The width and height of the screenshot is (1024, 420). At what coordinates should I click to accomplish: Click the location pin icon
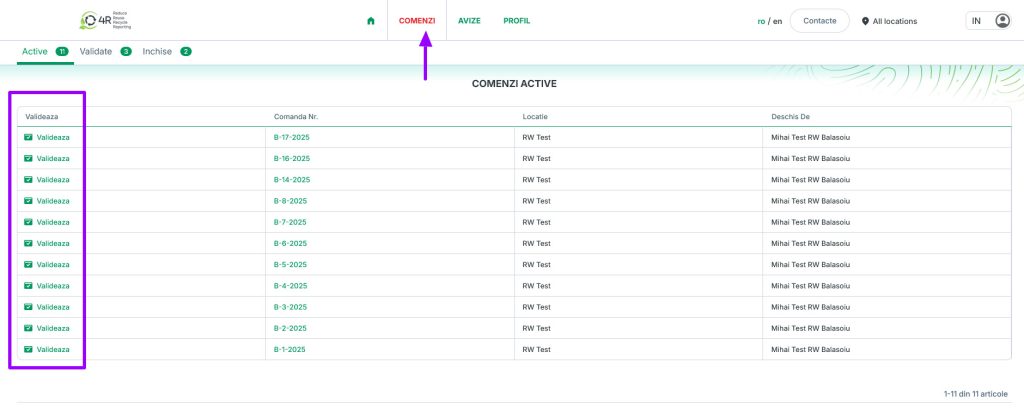click(x=865, y=21)
